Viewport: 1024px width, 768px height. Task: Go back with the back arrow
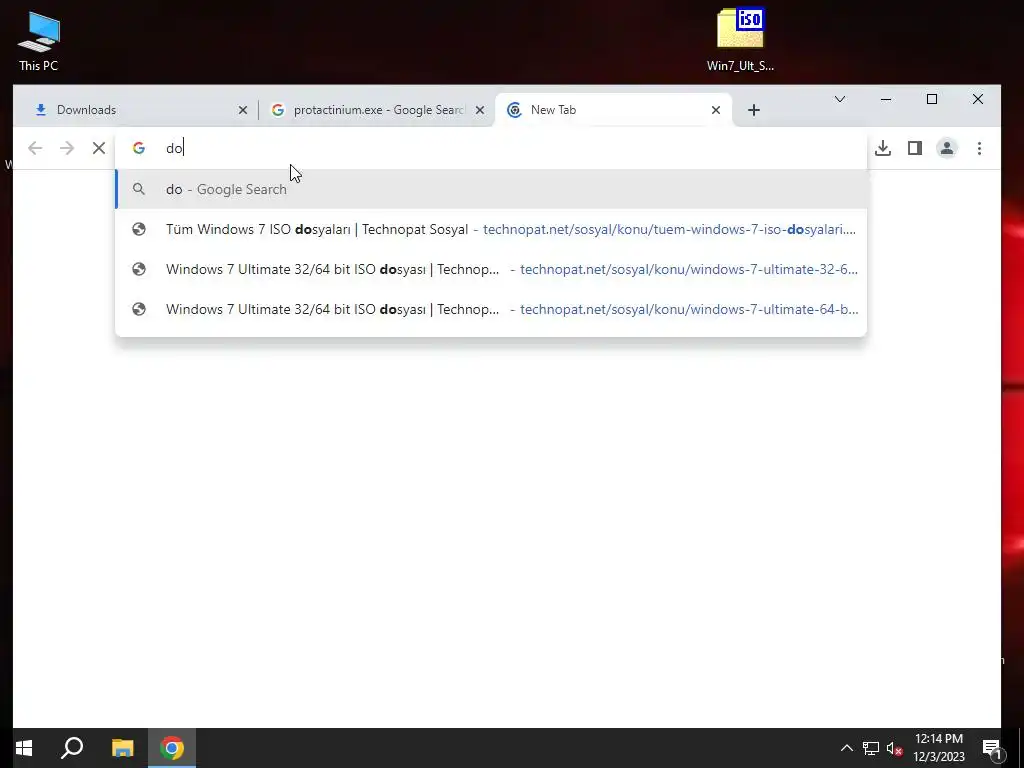click(x=35, y=148)
